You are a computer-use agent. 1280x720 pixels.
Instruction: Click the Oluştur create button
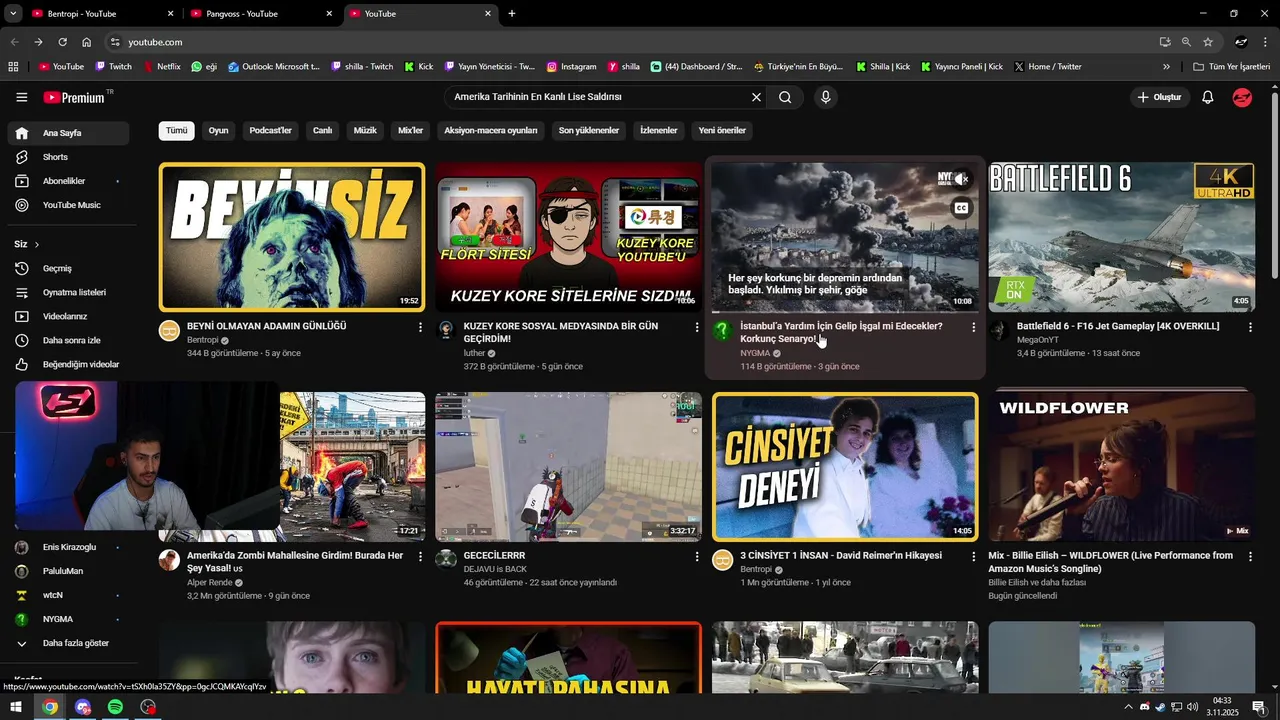point(1160,97)
